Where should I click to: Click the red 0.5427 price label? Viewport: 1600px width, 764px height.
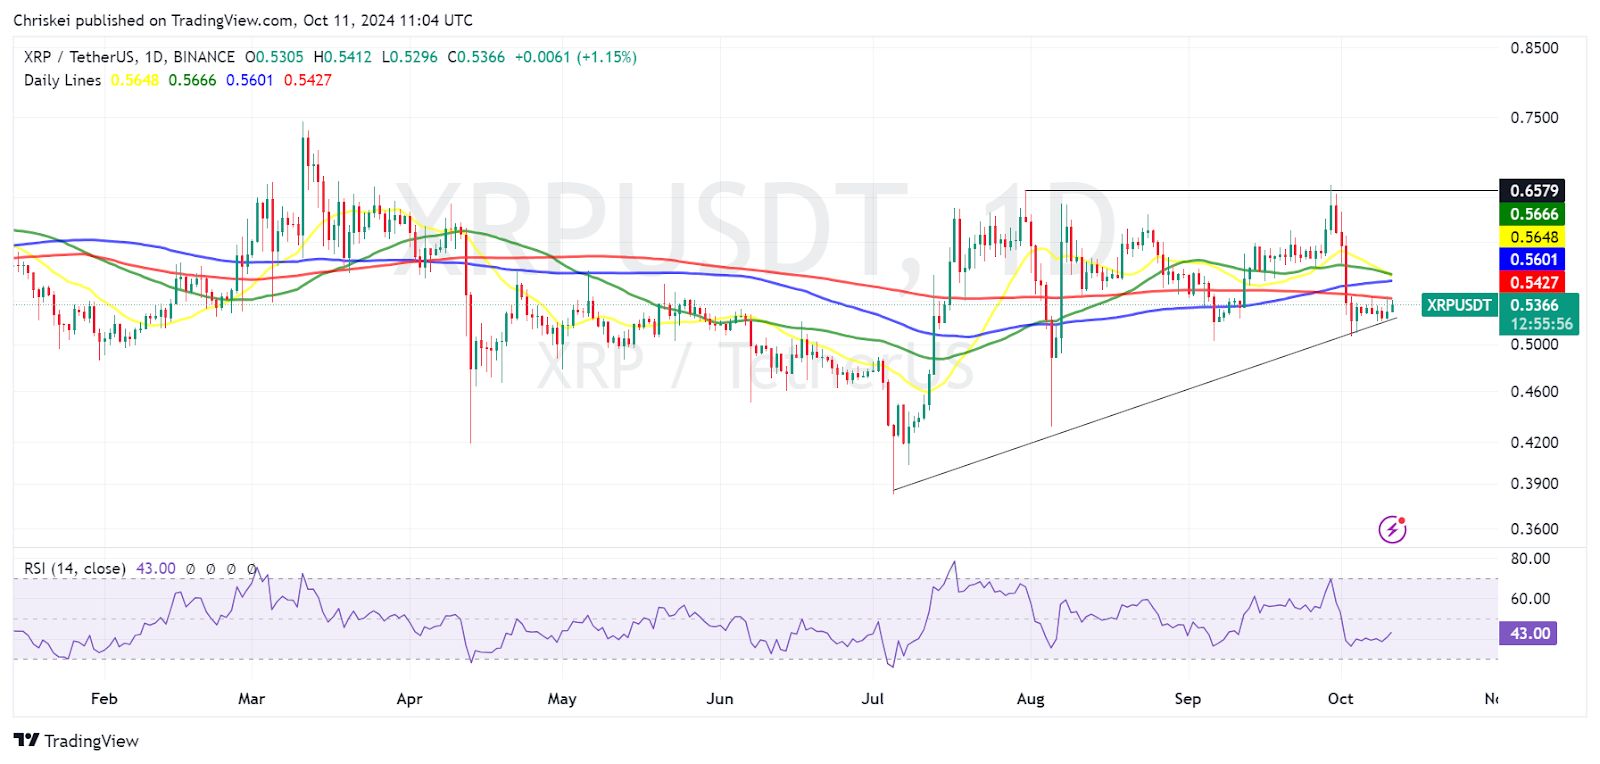[1533, 282]
